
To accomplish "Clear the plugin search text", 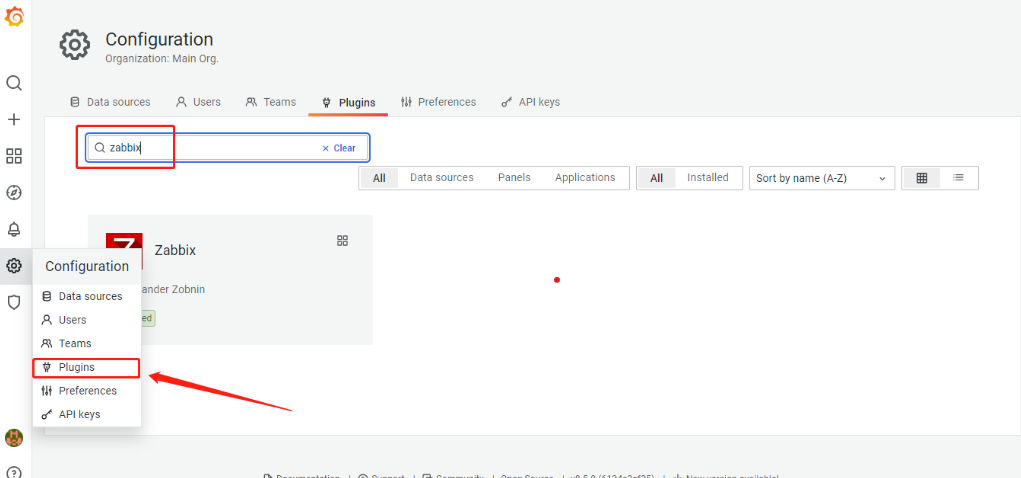I will pyautogui.click(x=339, y=148).
